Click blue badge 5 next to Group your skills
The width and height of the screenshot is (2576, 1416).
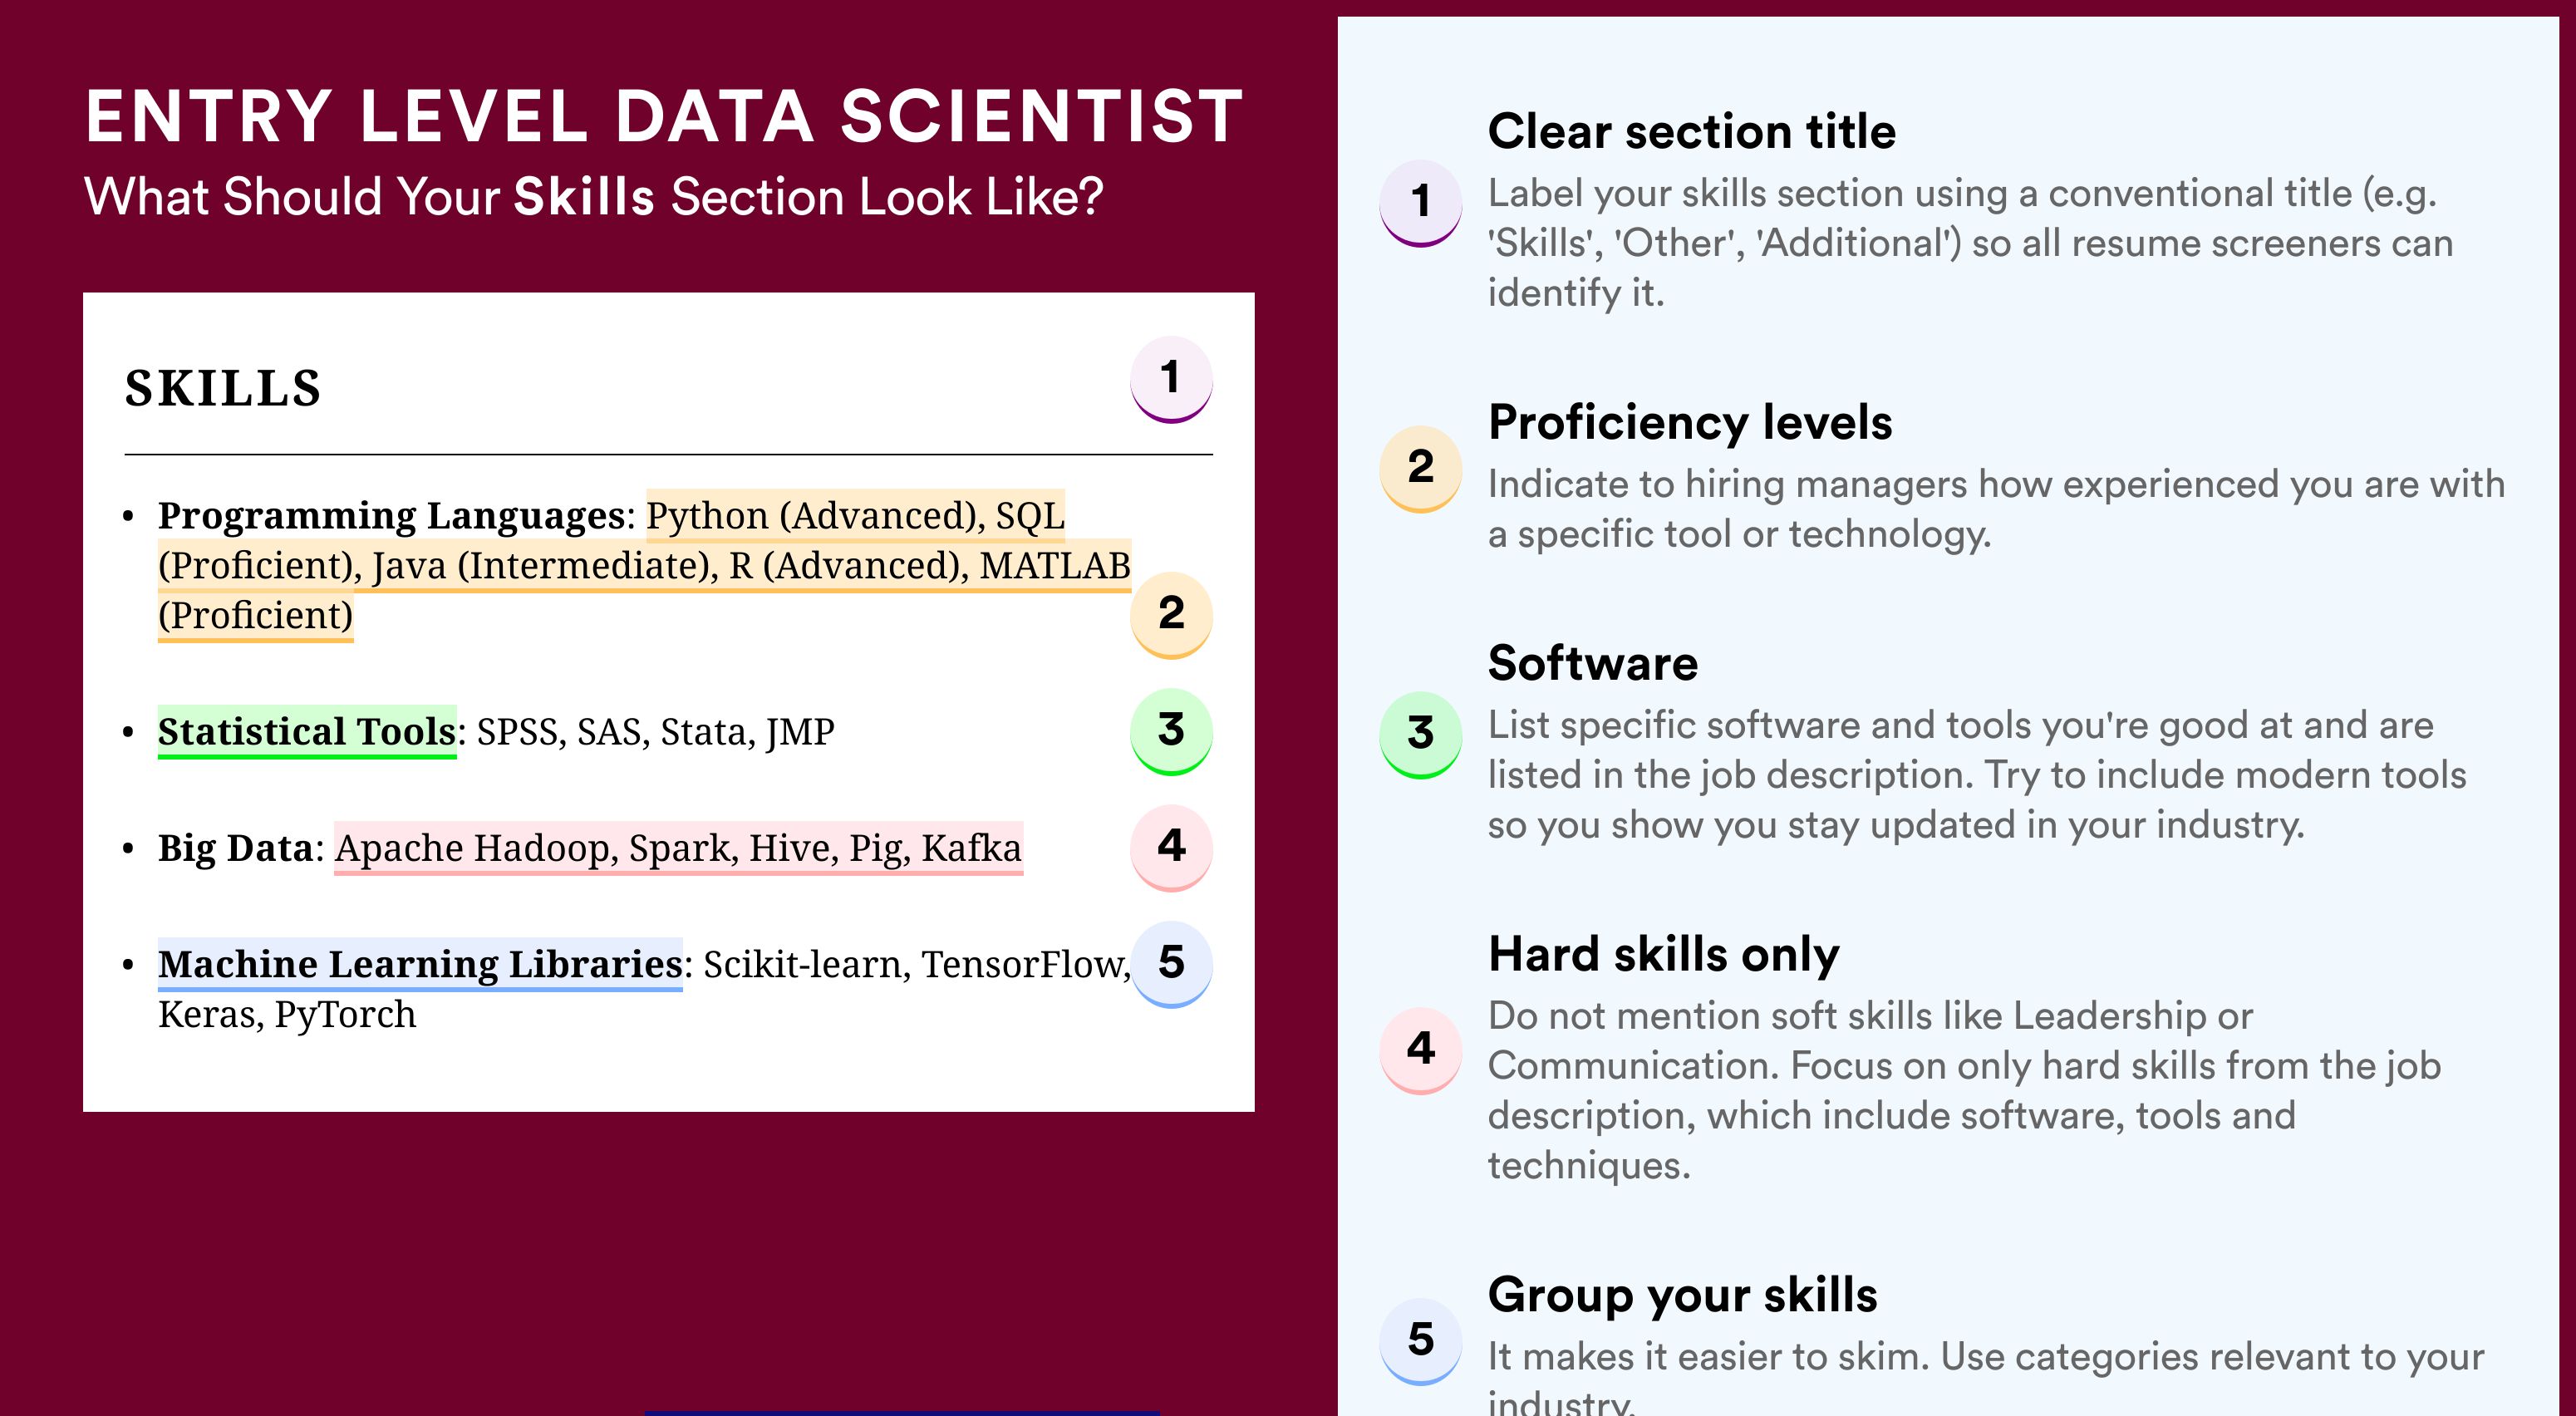click(x=1421, y=1341)
